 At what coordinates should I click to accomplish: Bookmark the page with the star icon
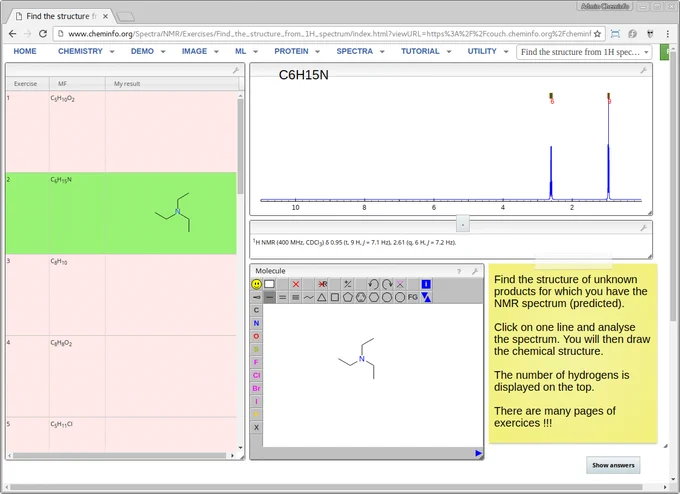click(x=597, y=34)
